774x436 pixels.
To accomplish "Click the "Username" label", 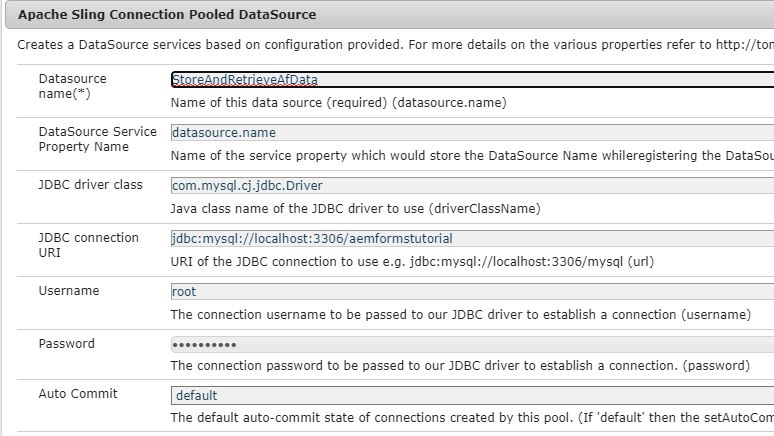I will coord(69,291).
